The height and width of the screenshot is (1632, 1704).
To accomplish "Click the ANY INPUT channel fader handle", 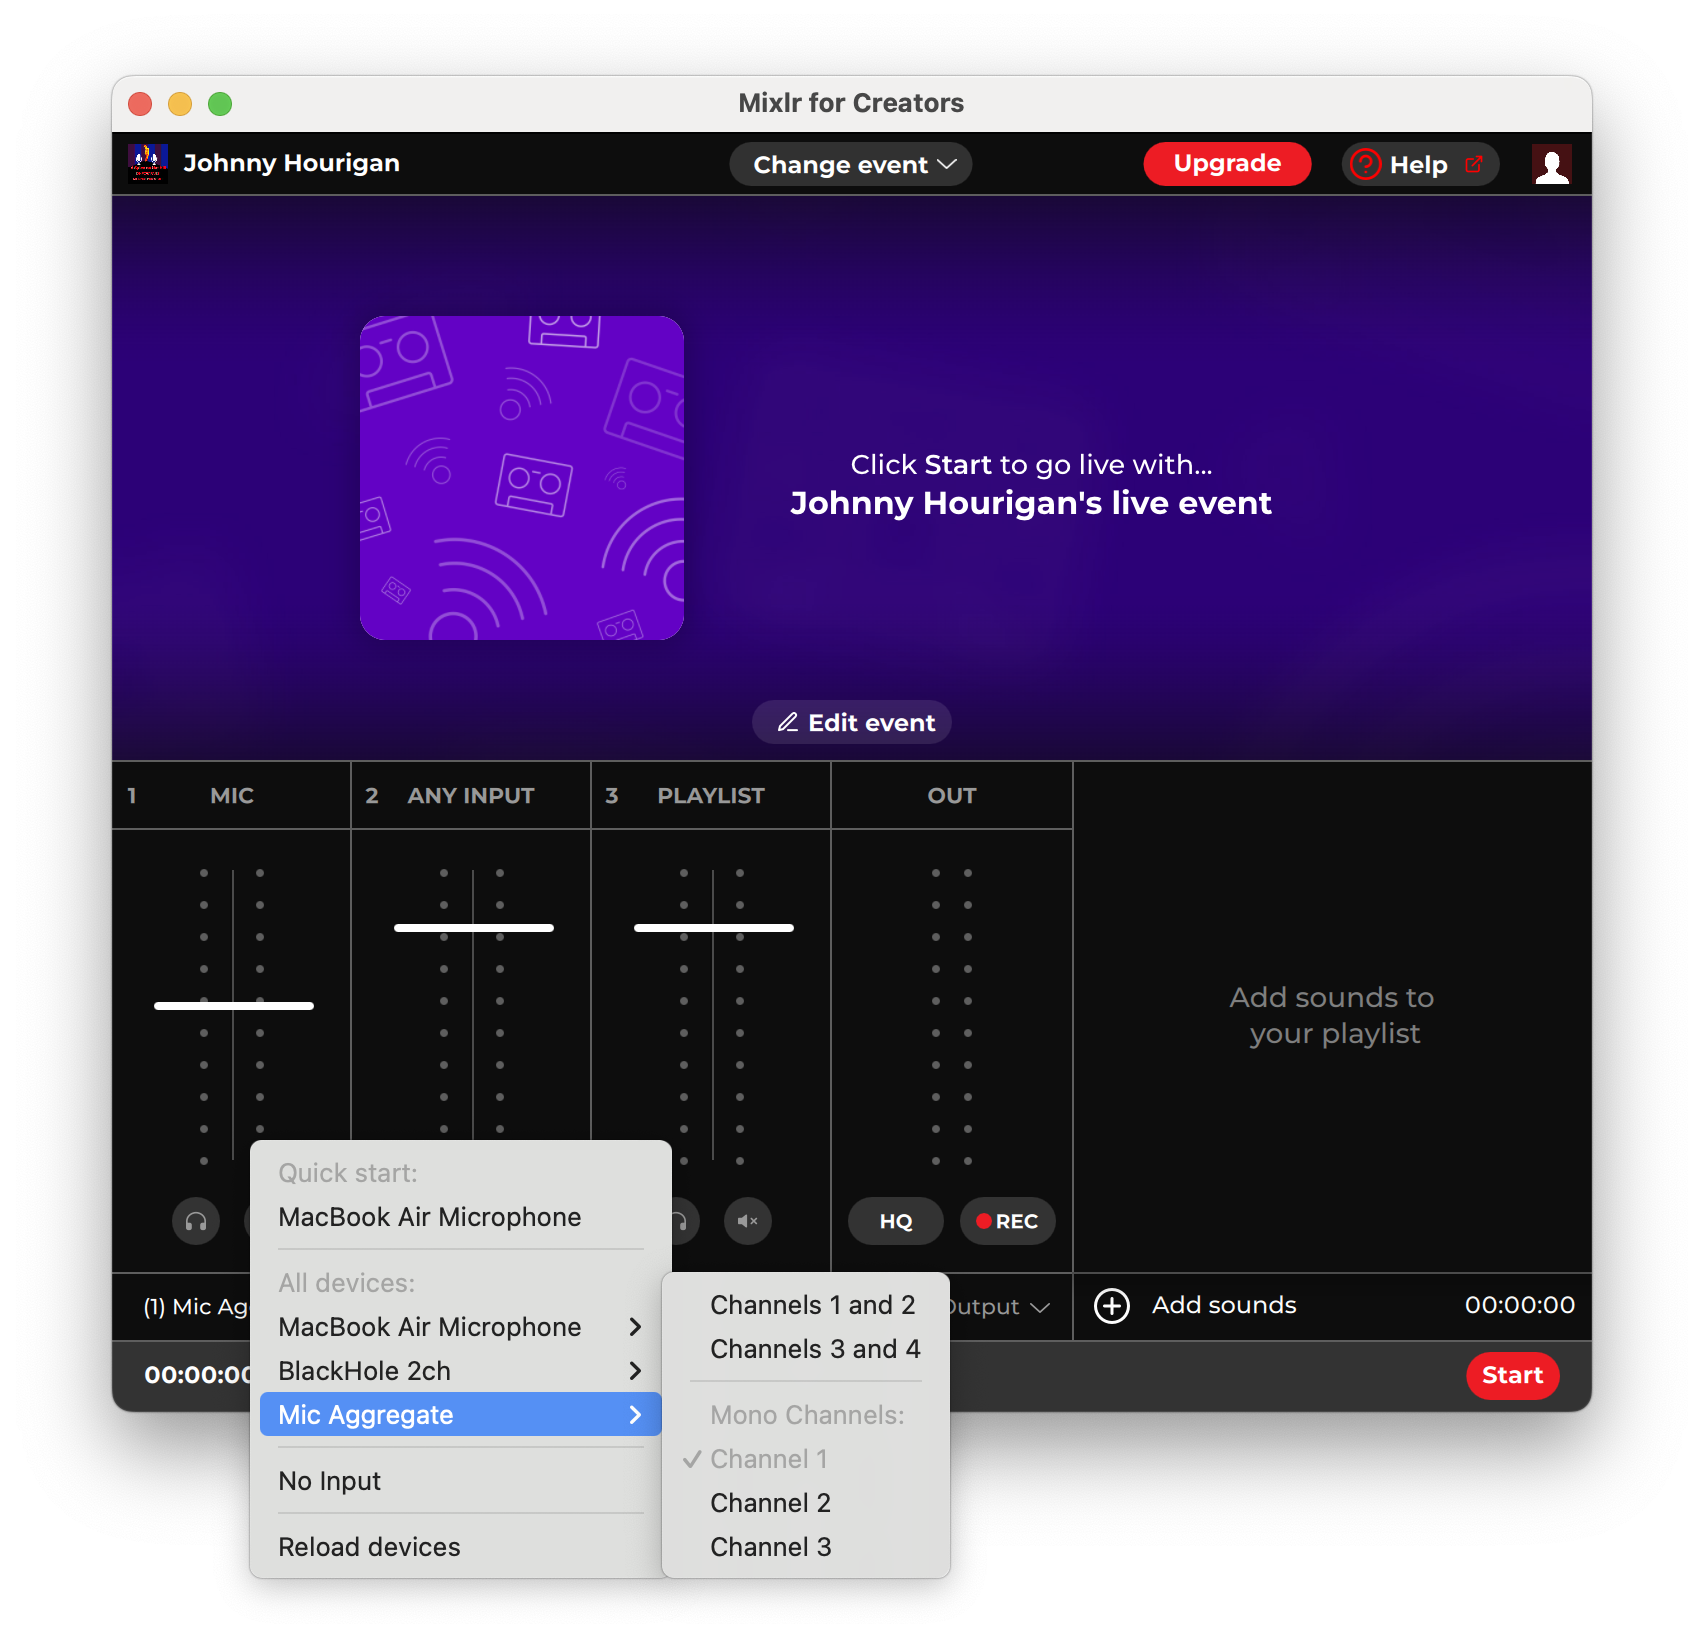I will pyautogui.click(x=474, y=928).
